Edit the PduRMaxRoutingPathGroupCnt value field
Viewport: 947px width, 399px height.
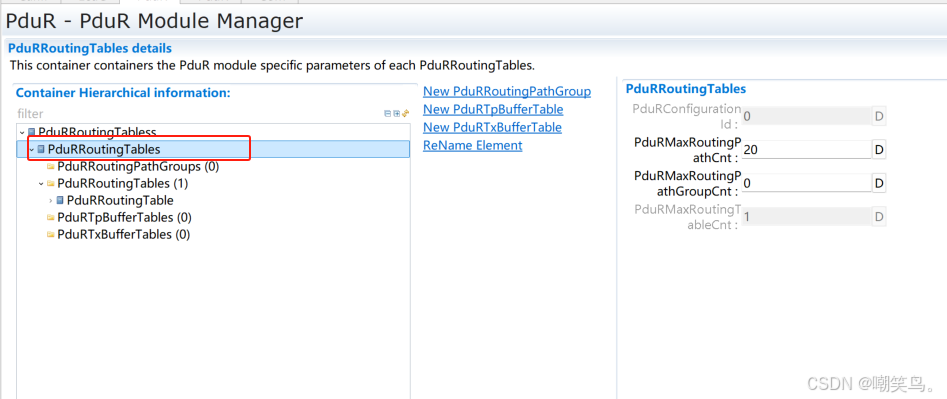(806, 183)
